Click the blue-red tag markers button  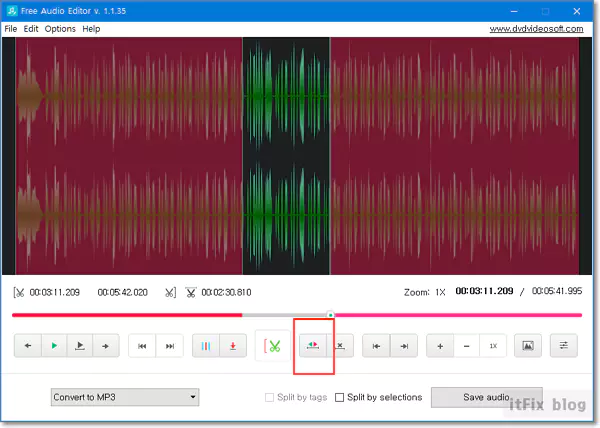[x=205, y=346]
